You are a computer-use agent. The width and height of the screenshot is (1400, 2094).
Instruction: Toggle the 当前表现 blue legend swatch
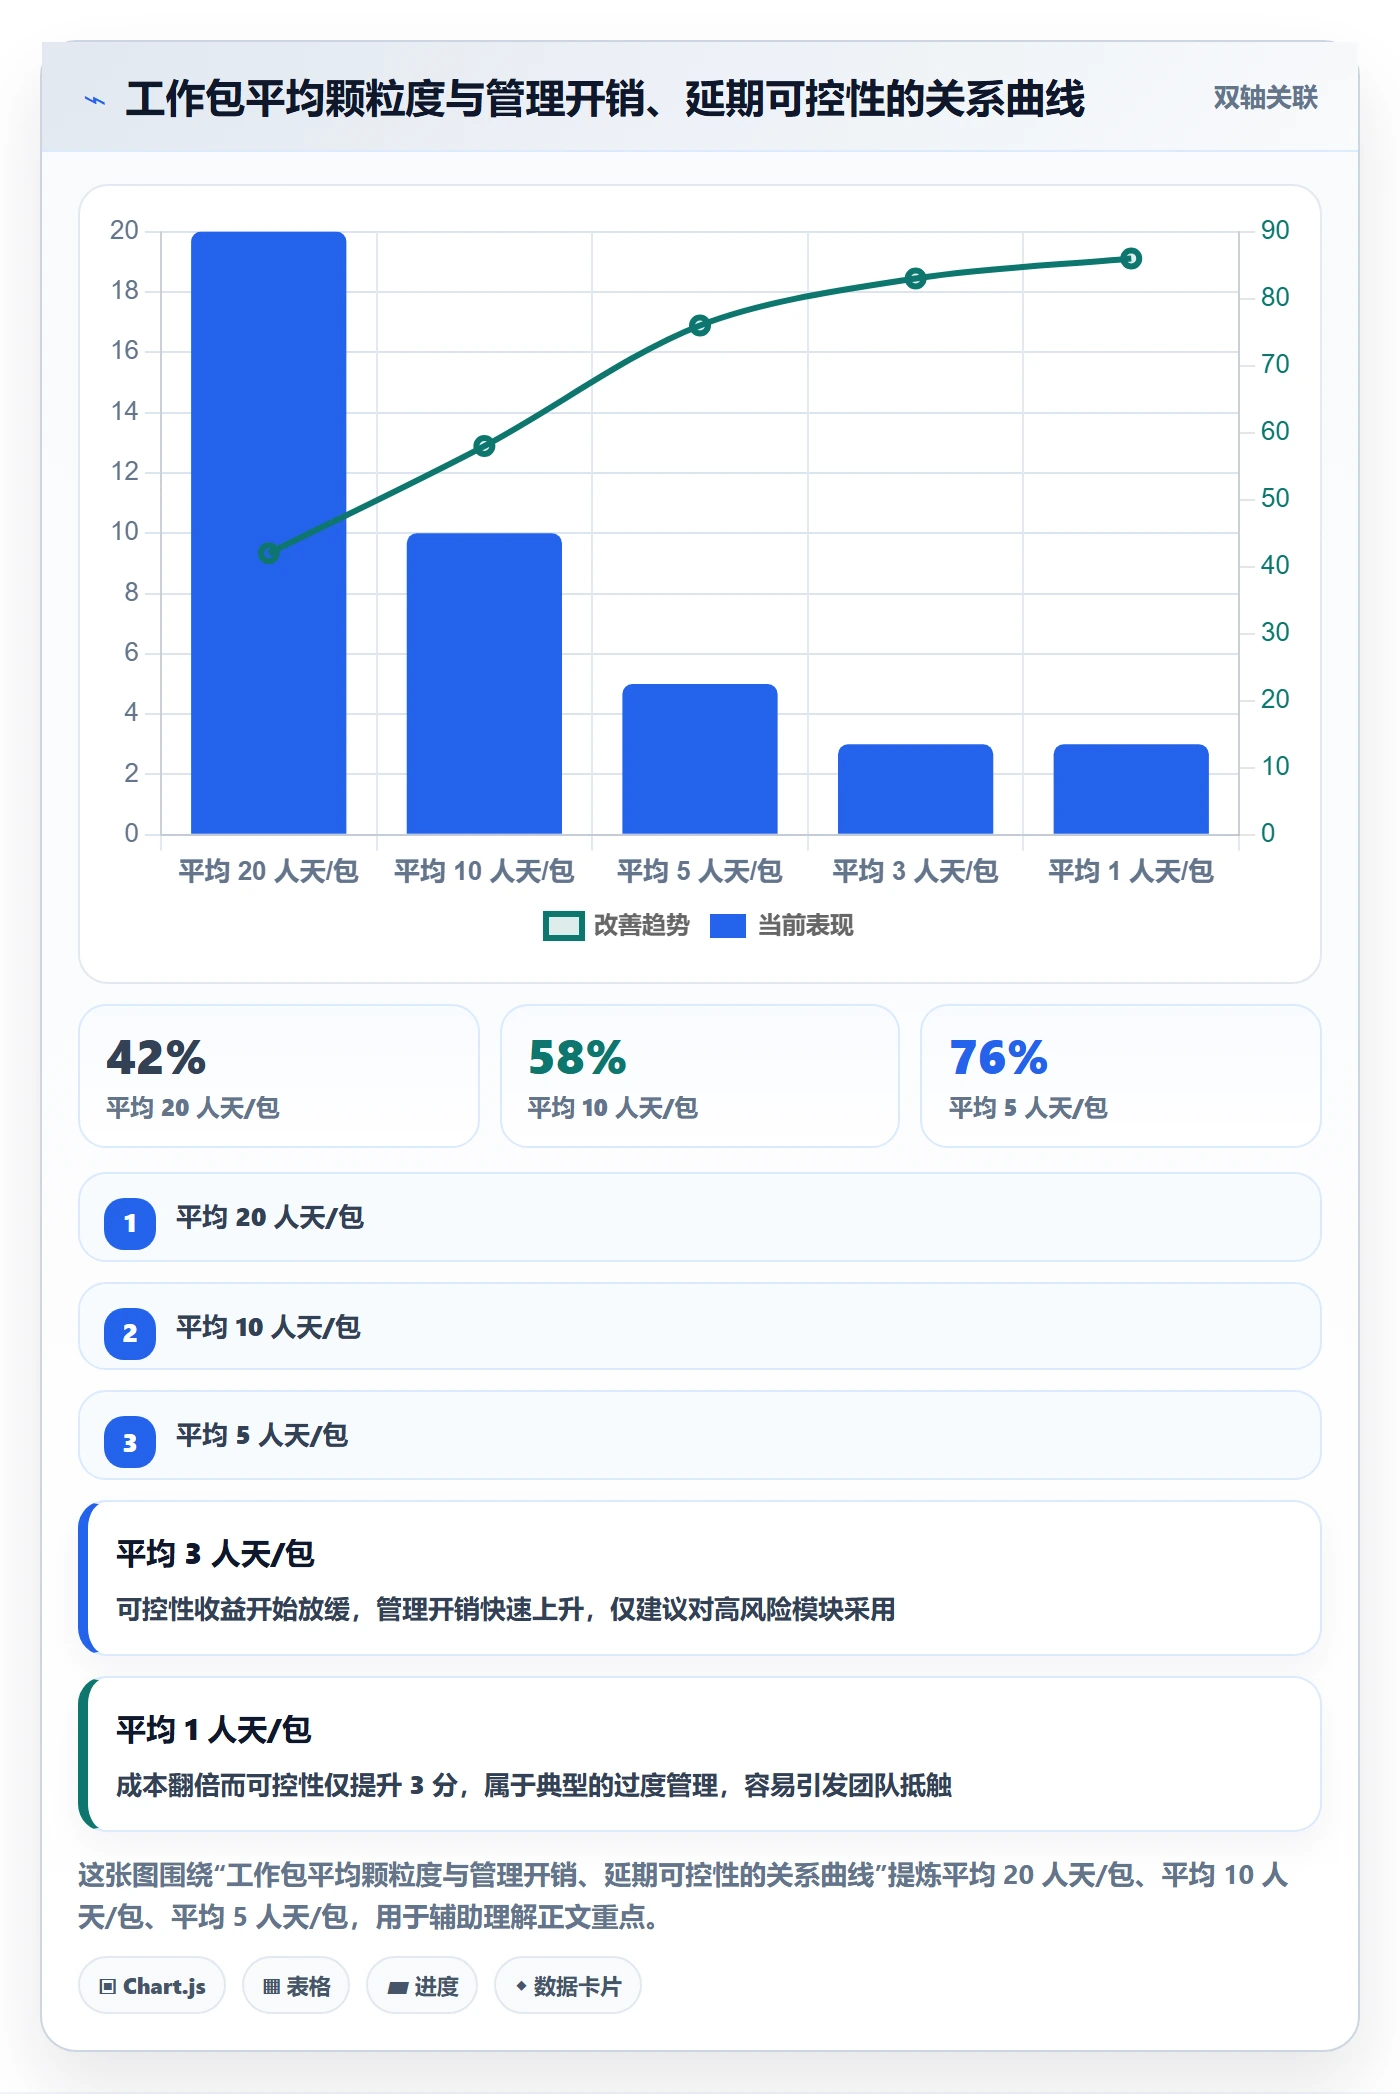(727, 926)
